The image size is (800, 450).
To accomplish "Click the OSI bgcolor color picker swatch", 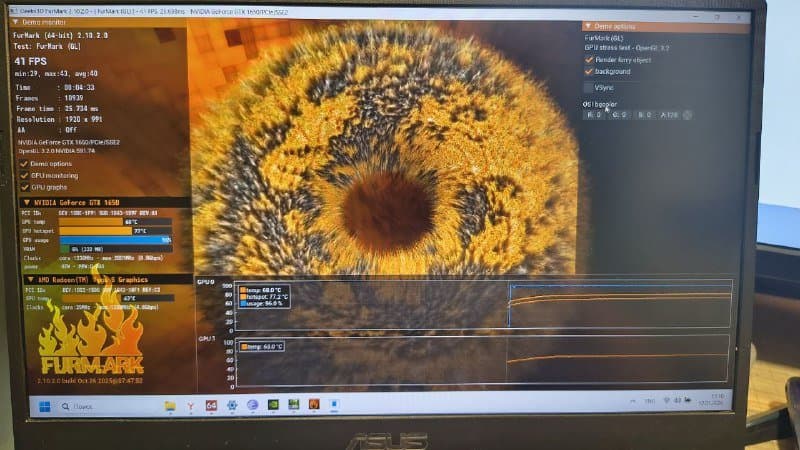I will click(687, 115).
